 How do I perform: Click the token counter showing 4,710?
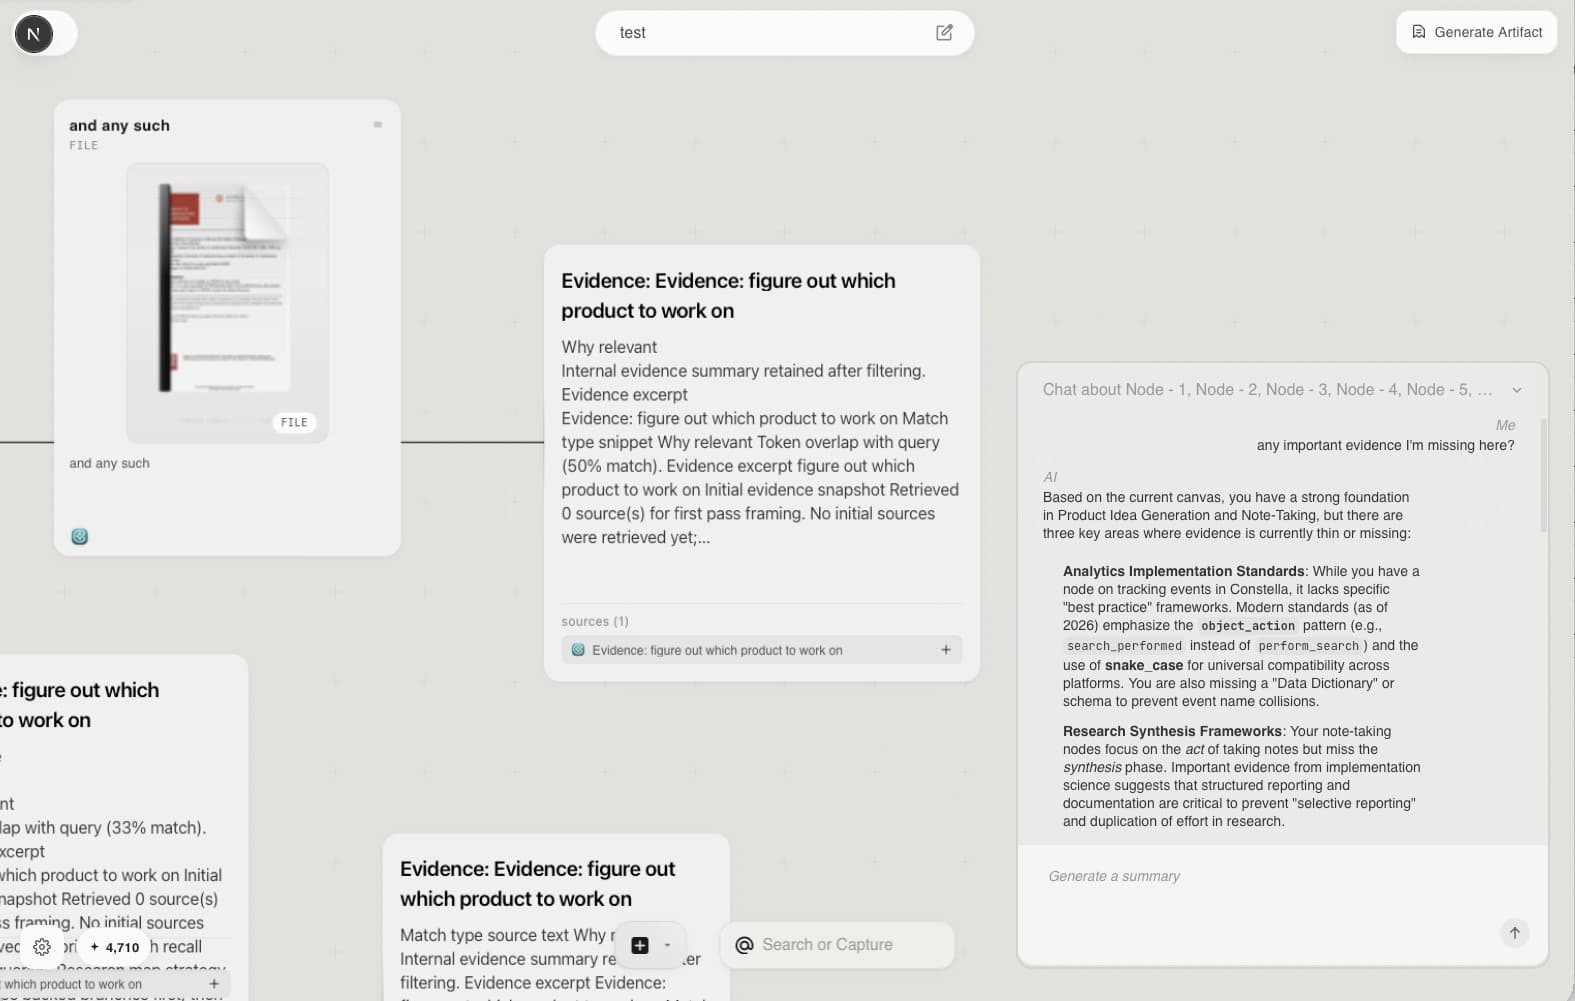[x=113, y=947]
